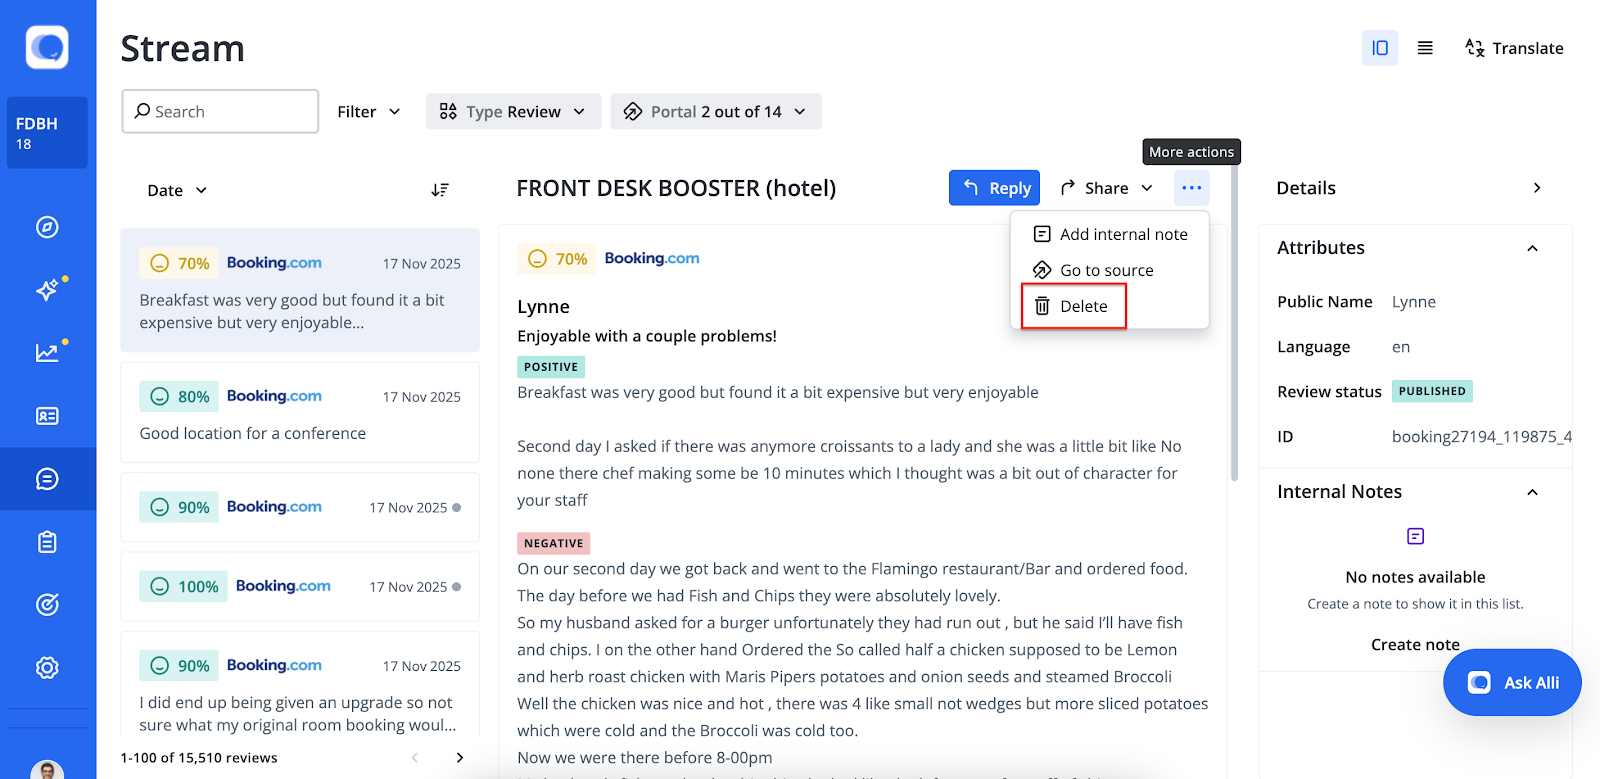
Task: Open the contact card icon in sidebar
Action: coord(47,416)
